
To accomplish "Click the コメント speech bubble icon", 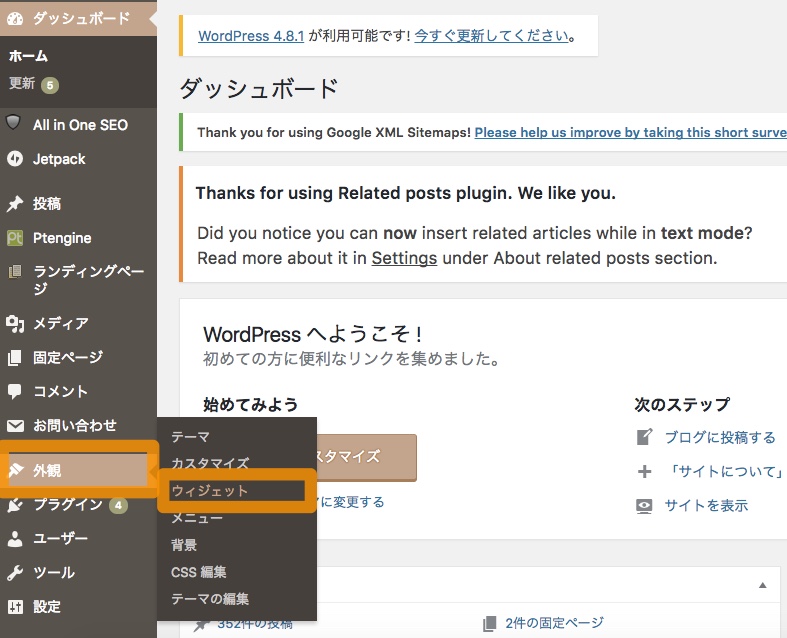I will pos(15,391).
